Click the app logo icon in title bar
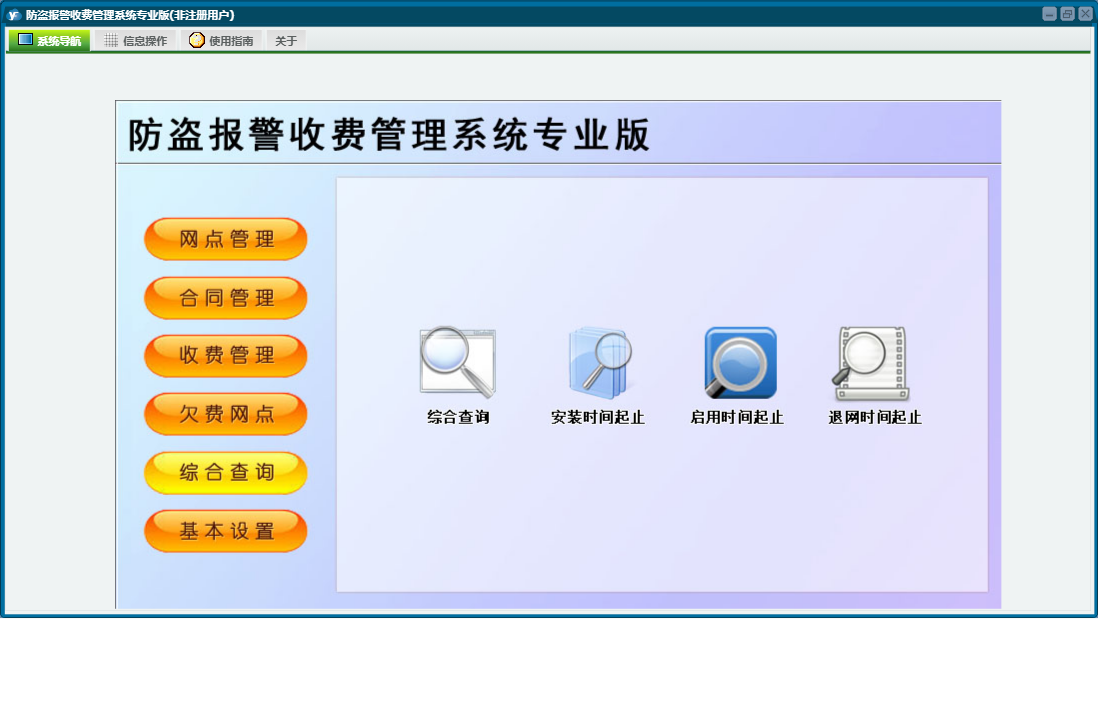The image size is (1098, 716). (x=13, y=15)
